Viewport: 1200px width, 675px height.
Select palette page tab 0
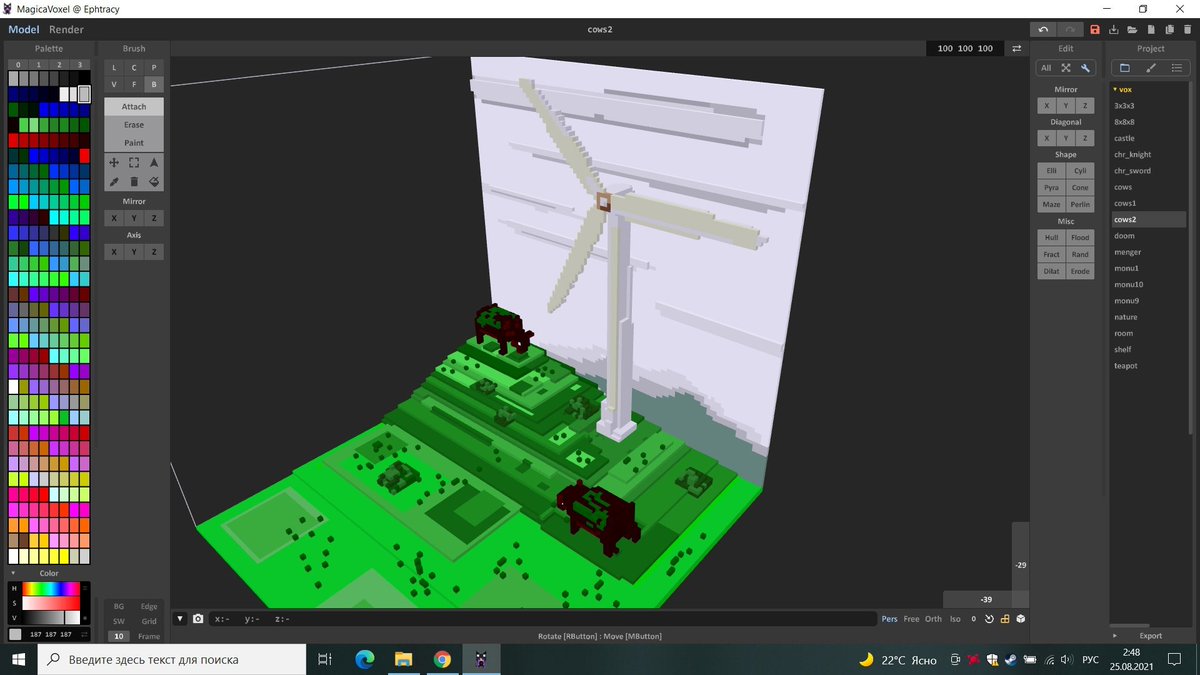pyautogui.click(x=18, y=64)
